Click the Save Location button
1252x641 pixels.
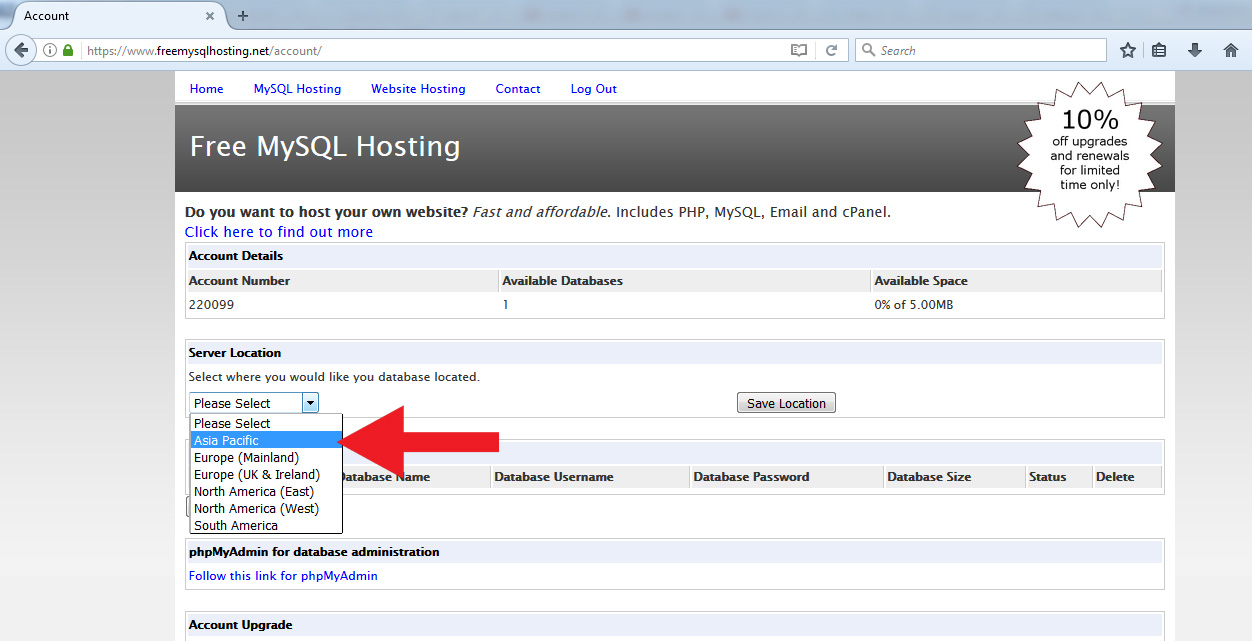[786, 403]
